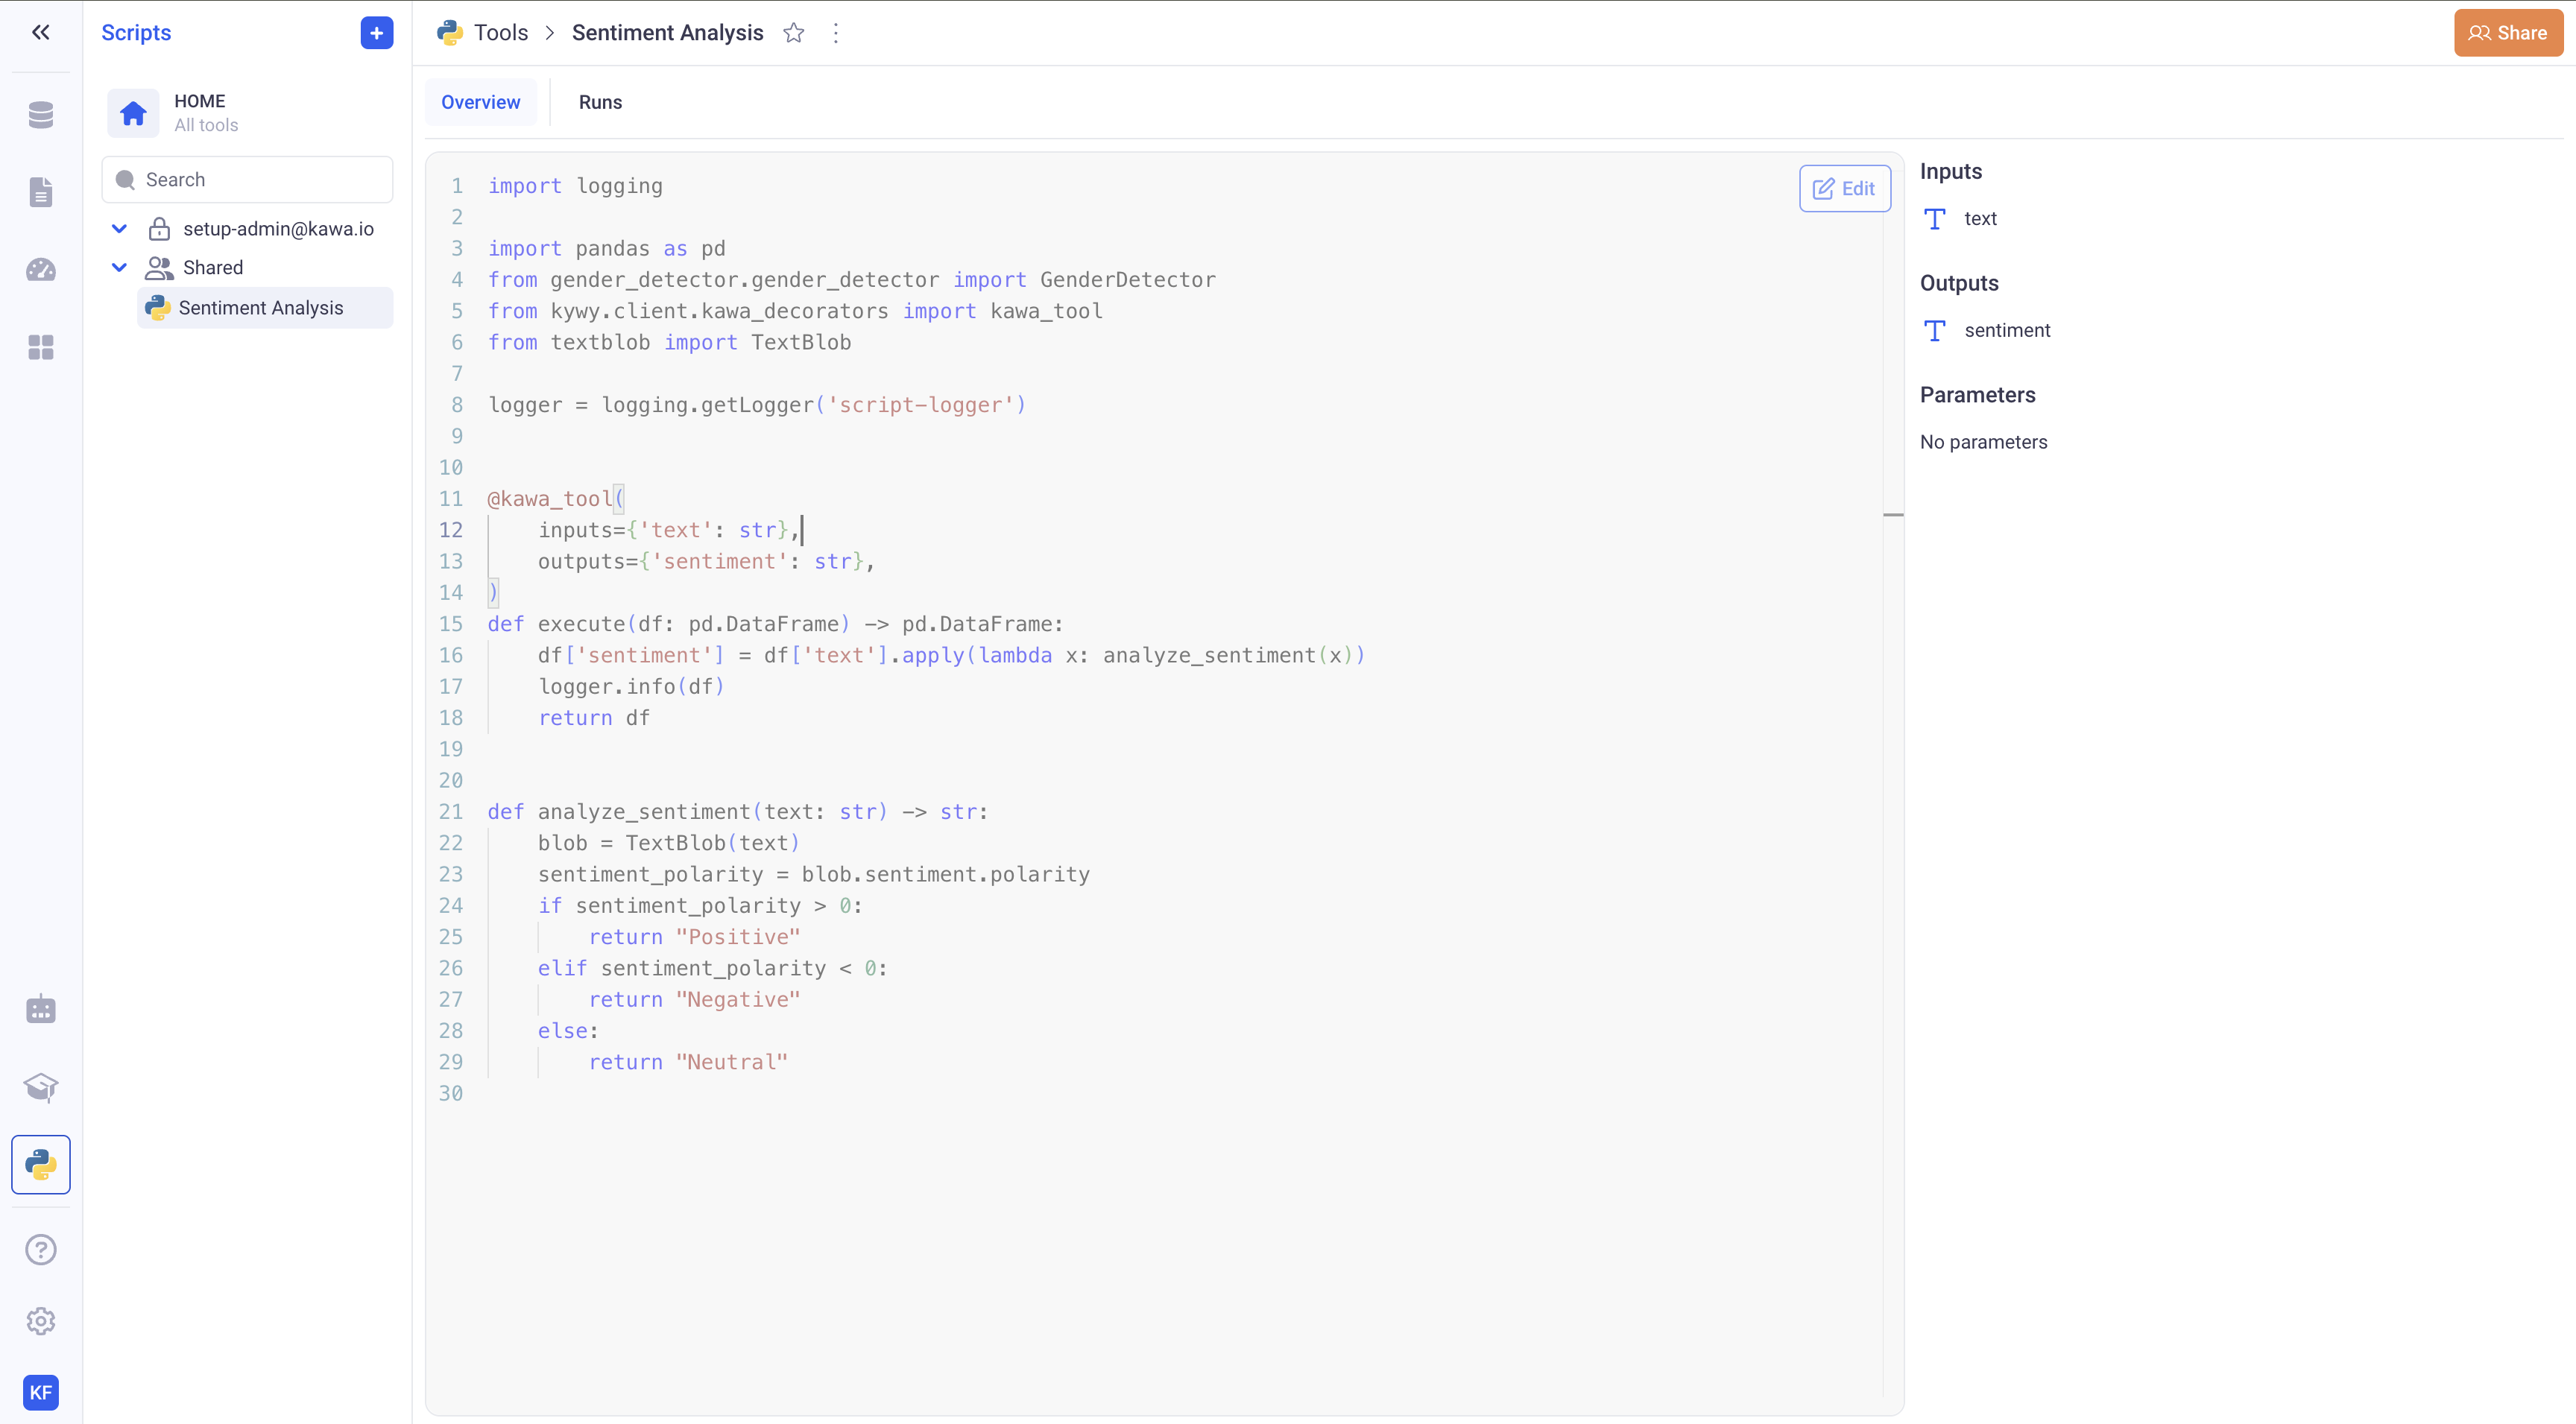Open the graduation cap learning icon
The height and width of the screenshot is (1424, 2576).
click(41, 1087)
